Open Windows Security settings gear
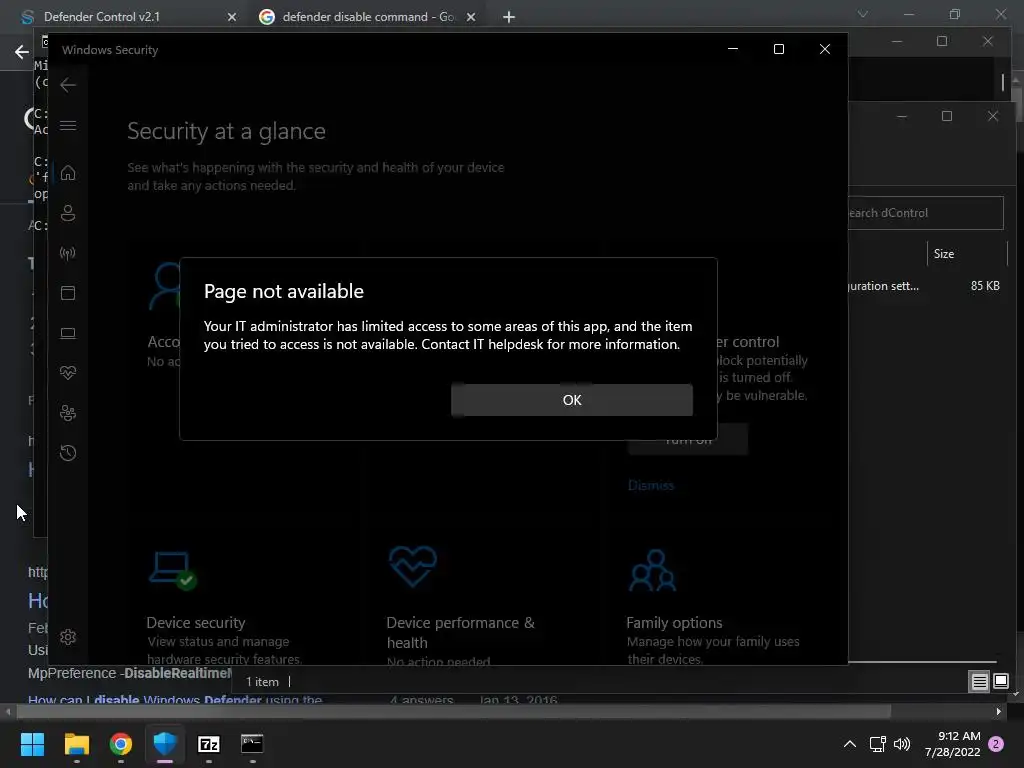Image resolution: width=1024 pixels, height=768 pixels. pos(68,637)
